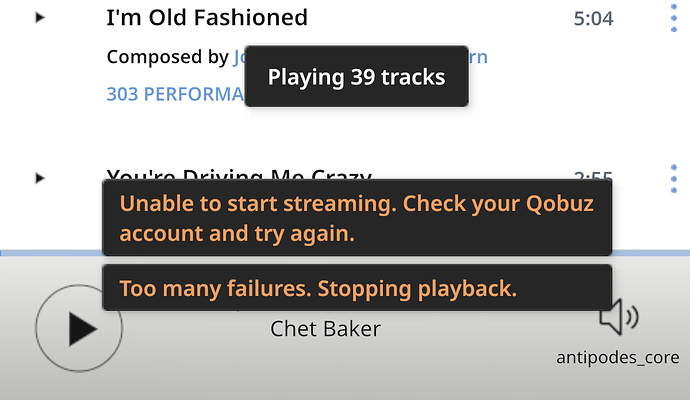The height and width of the screenshot is (400, 690).
Task: Click the I'm Old Fashioned track title
Action: [x=207, y=18]
